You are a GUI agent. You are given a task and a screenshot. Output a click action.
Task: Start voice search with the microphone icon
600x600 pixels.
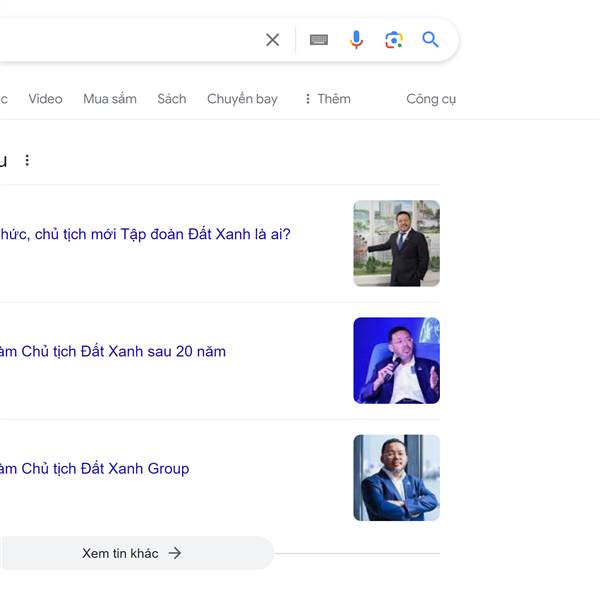pyautogui.click(x=356, y=39)
